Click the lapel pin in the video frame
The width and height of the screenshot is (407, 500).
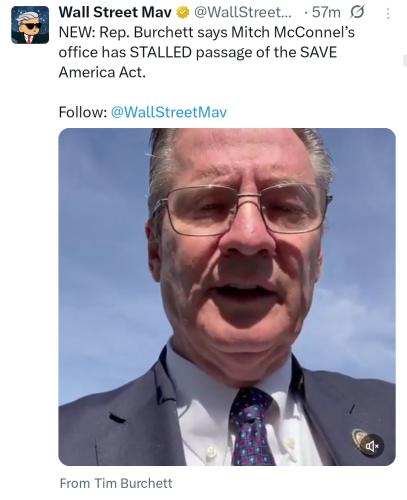[359, 438]
